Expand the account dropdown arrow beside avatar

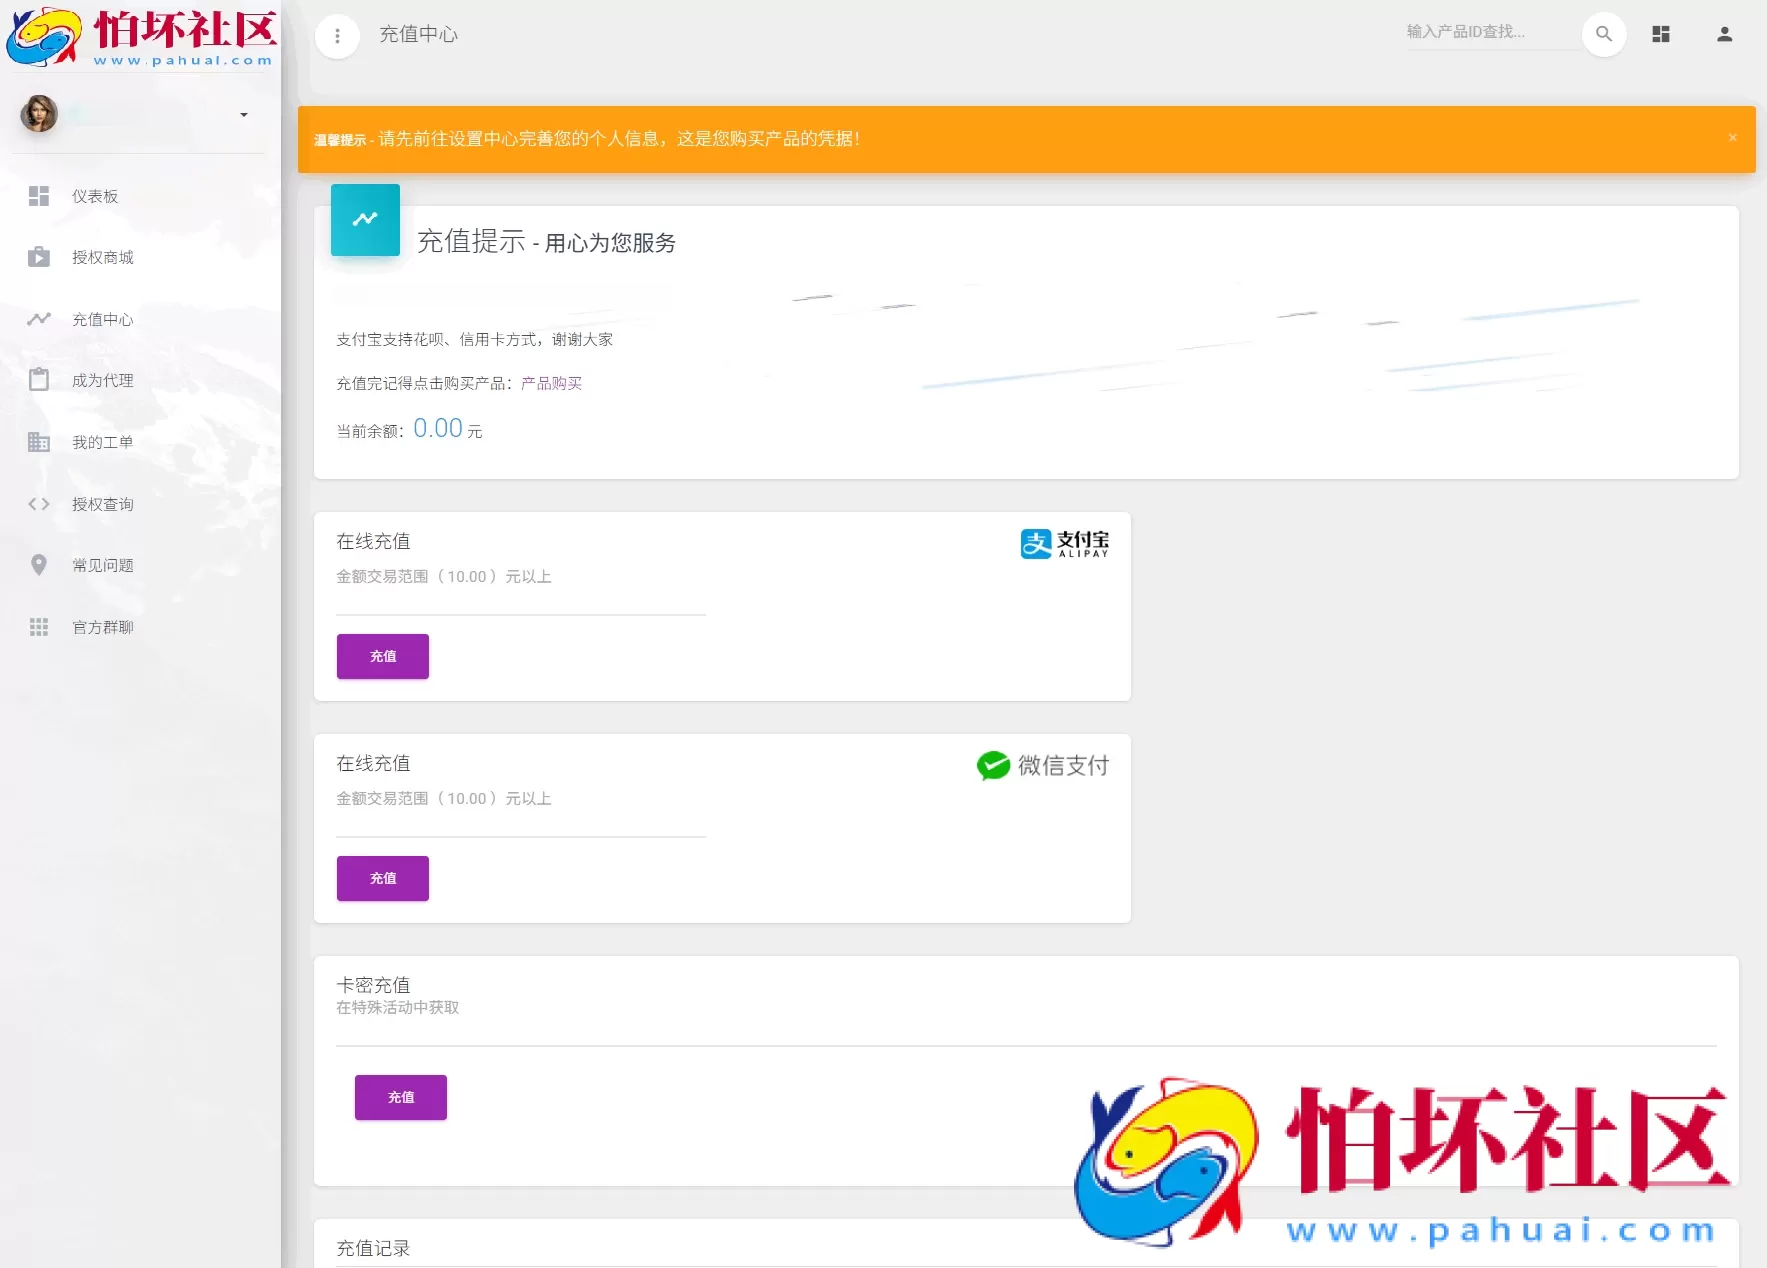click(243, 114)
